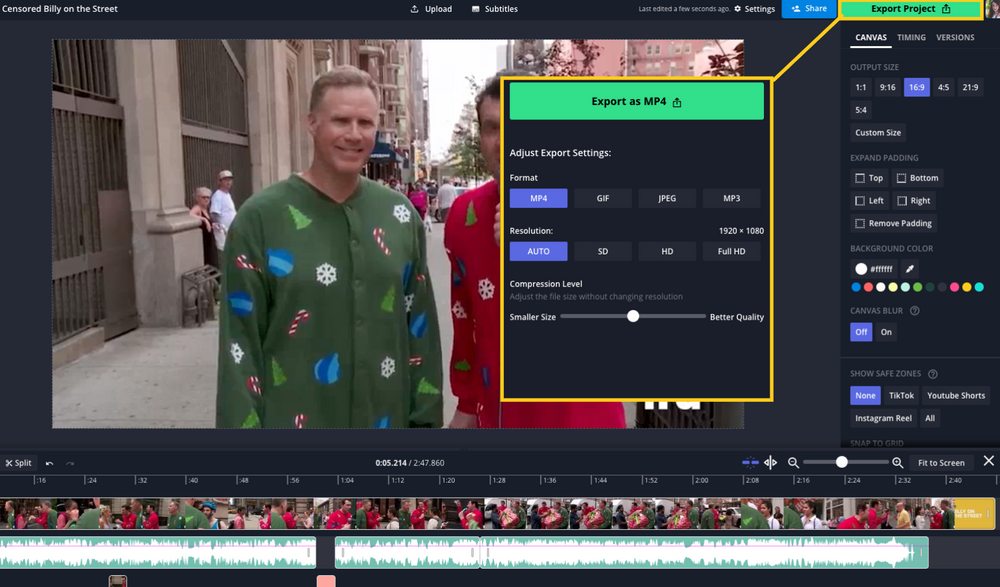Toggle magnetic snapping in the timeline toolbar

point(750,462)
